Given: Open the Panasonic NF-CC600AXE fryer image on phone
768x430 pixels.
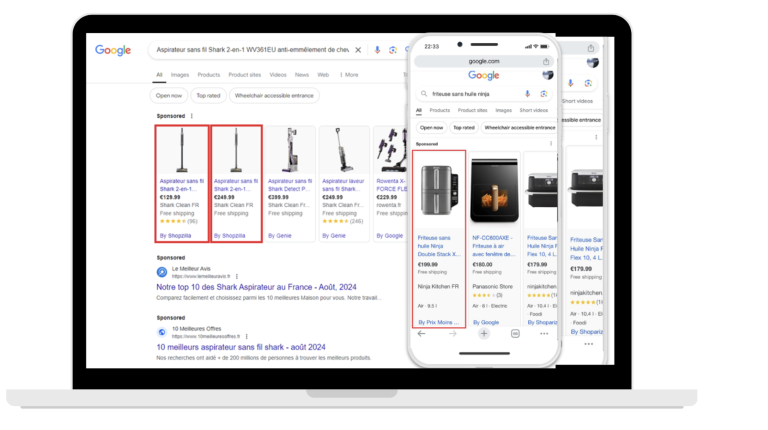Looking at the screenshot, I should (494, 190).
